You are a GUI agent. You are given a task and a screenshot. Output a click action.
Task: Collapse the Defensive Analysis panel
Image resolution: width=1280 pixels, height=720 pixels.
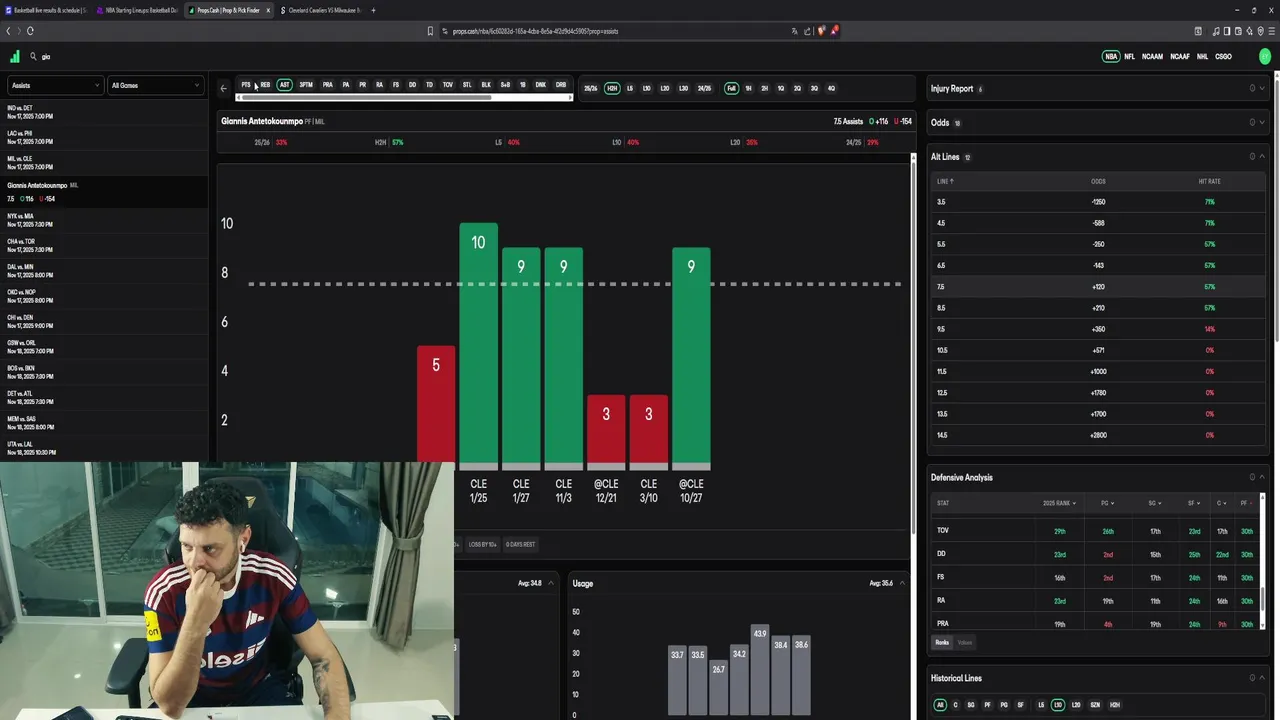(1262, 477)
